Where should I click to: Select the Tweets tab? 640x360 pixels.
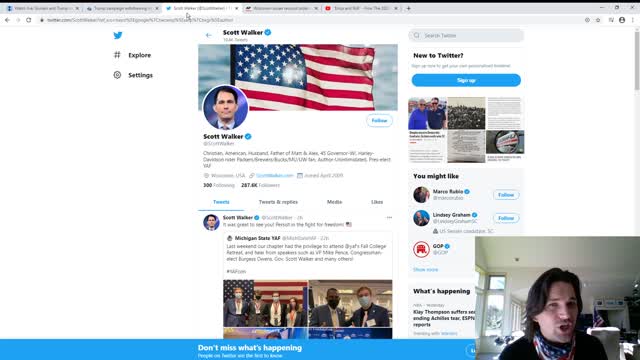coord(221,202)
